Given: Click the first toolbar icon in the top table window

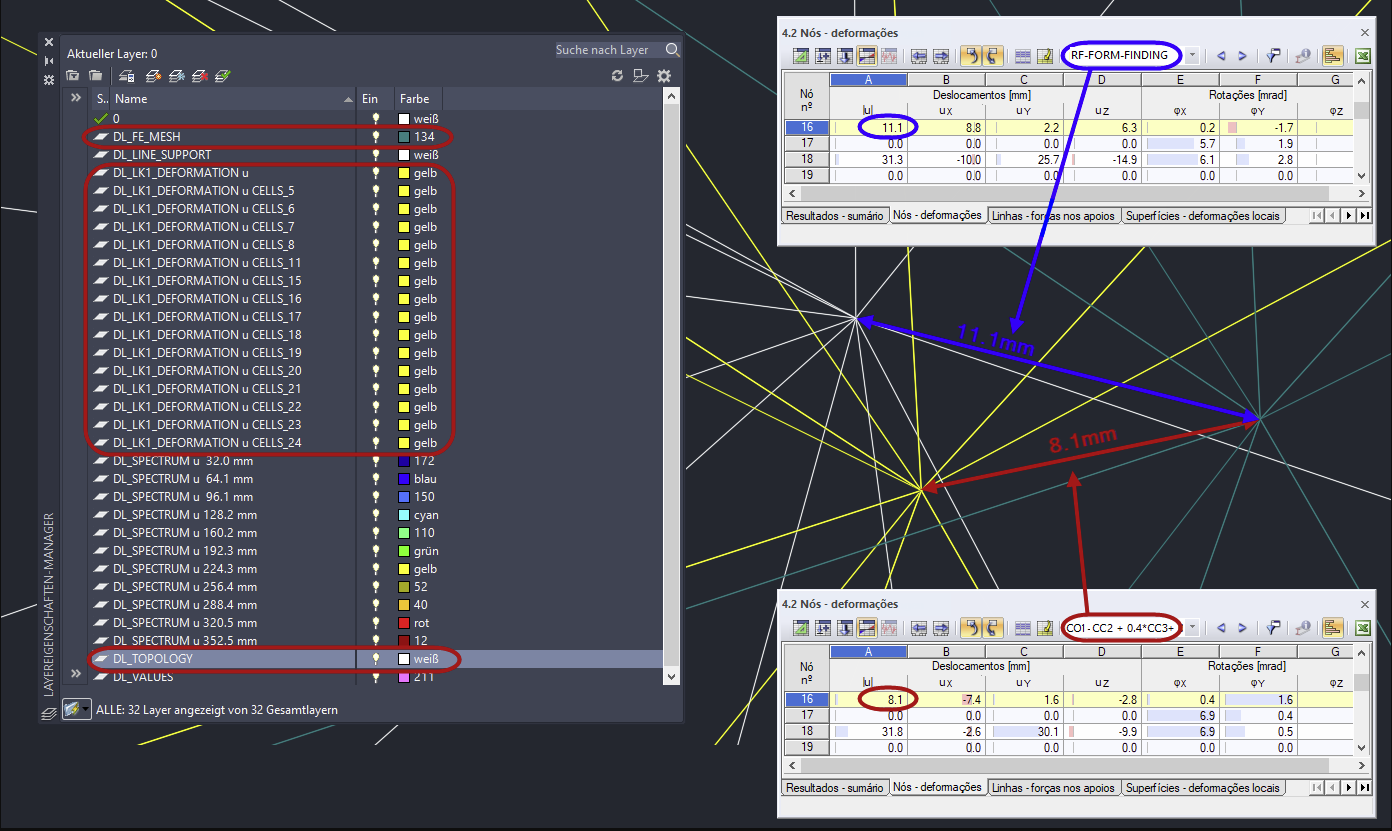Looking at the screenshot, I should pyautogui.click(x=801, y=56).
